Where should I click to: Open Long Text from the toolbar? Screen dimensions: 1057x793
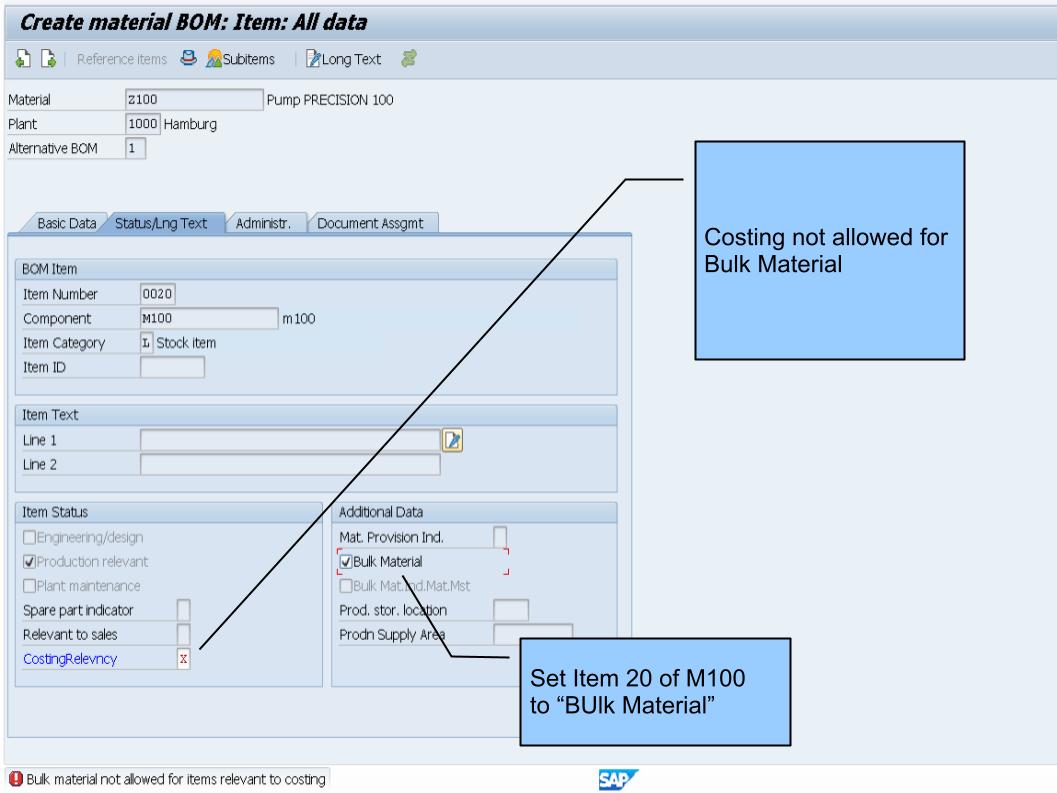(344, 59)
